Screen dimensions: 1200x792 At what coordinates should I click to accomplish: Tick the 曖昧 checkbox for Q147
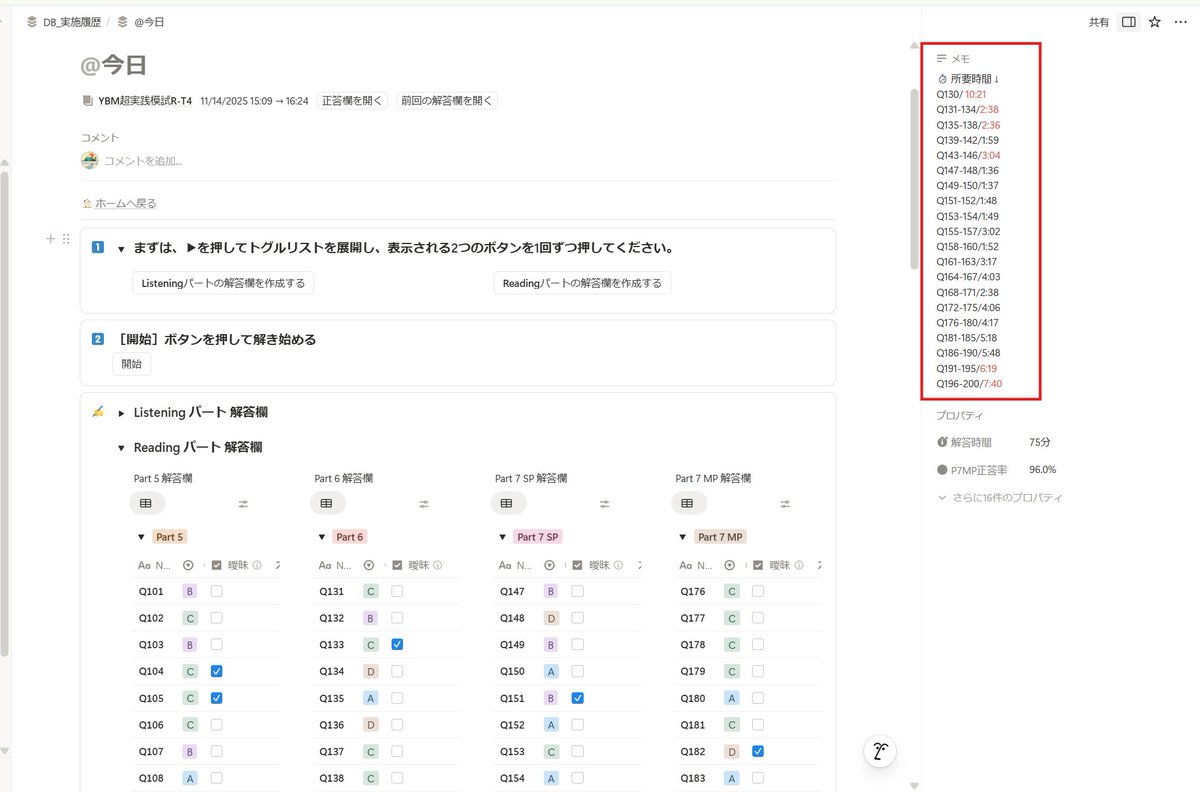click(x=577, y=591)
